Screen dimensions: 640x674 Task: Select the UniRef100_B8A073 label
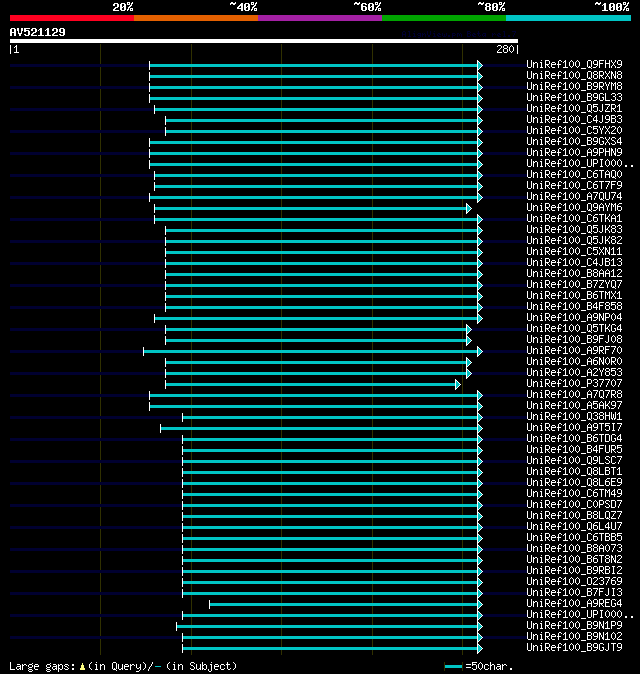click(x=574, y=548)
